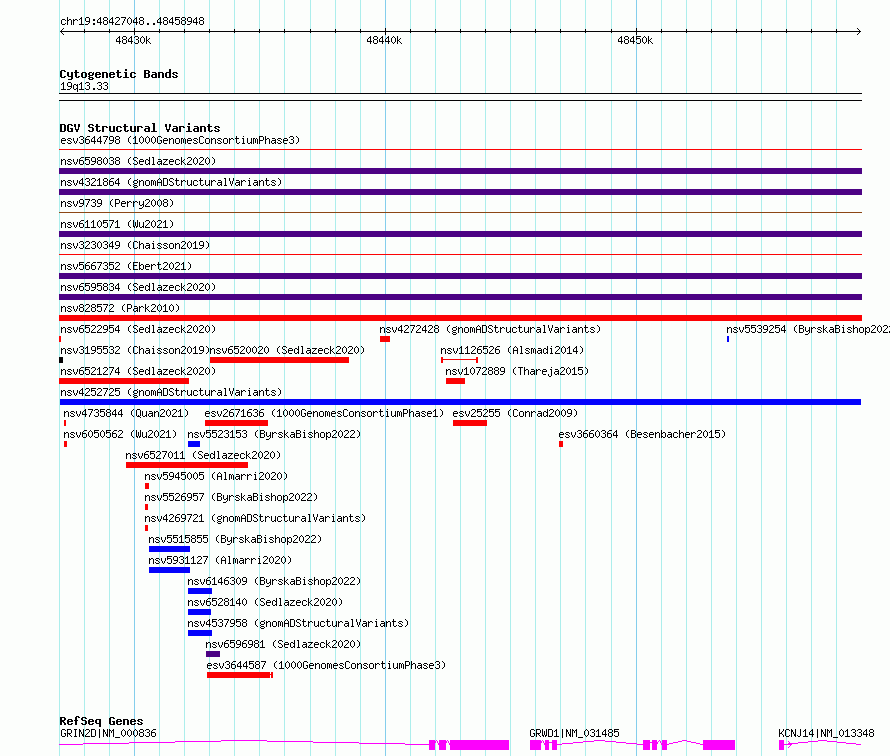This screenshot has height=756, width=890.
Task: Click the red nsv828572 Park2010 bar
Action: [x=460, y=318]
